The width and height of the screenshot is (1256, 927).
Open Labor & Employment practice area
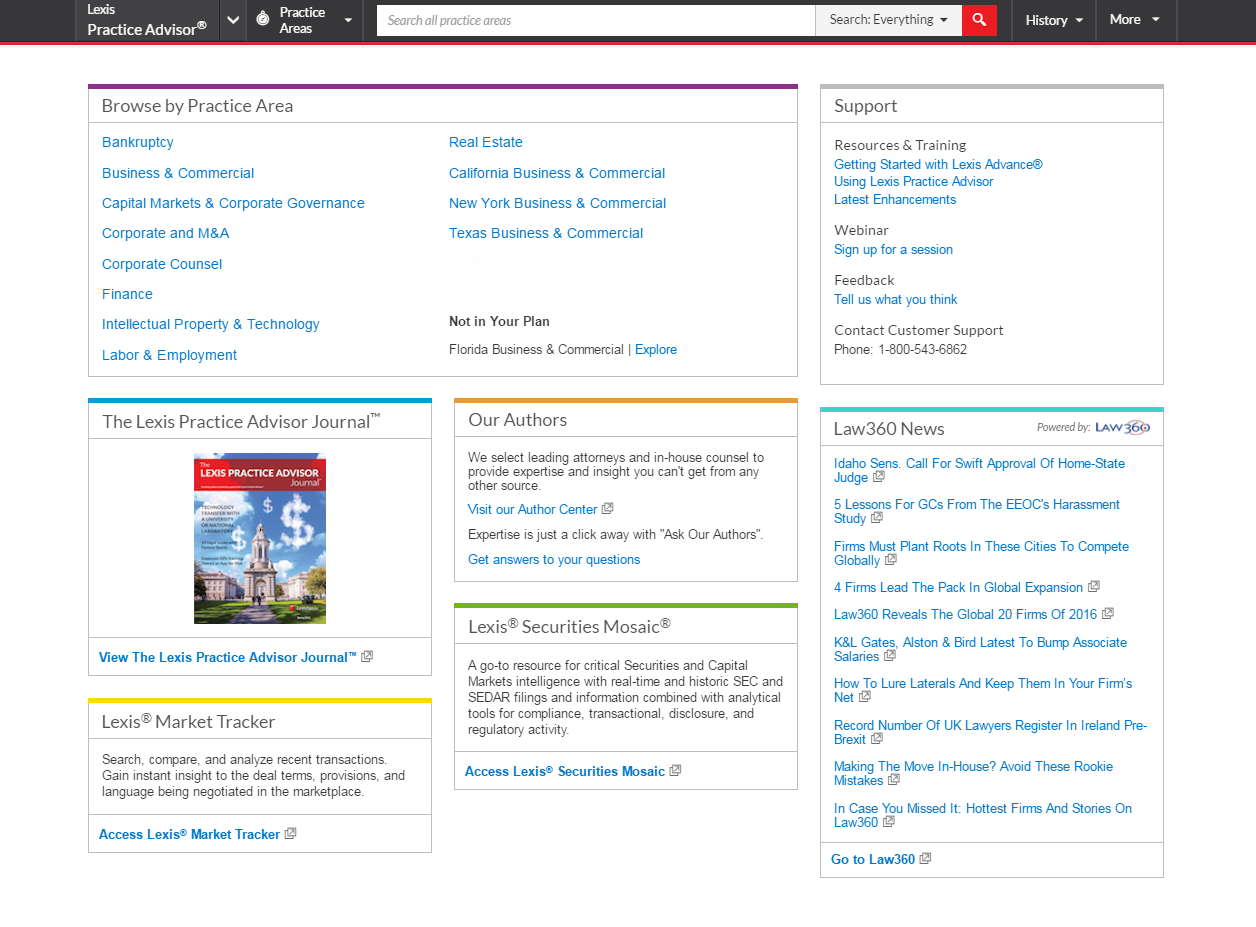pyautogui.click(x=169, y=355)
